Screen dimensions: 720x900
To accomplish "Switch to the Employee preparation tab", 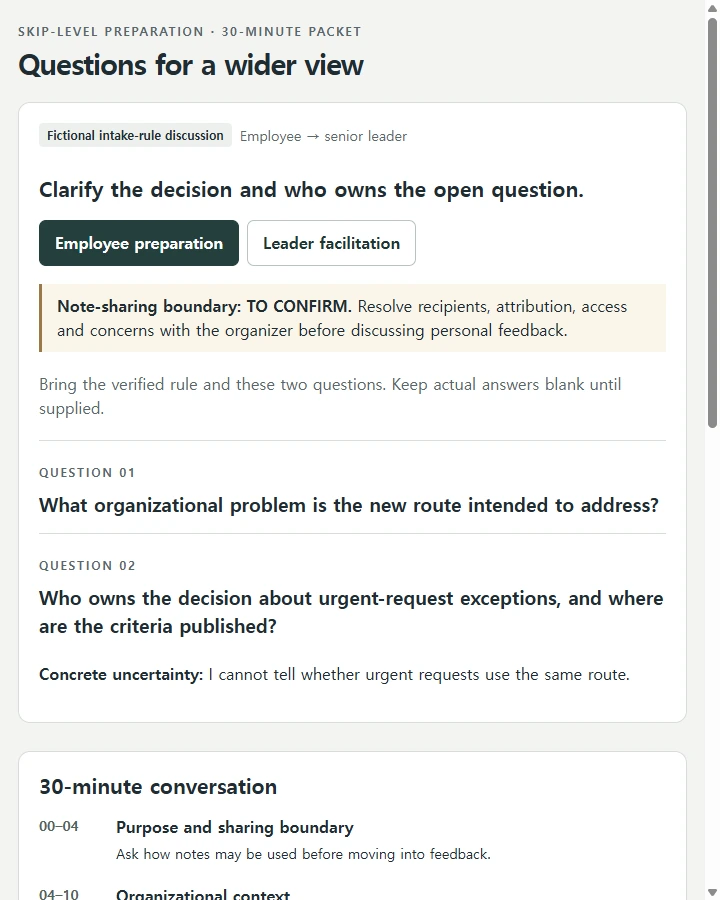I will point(139,243).
